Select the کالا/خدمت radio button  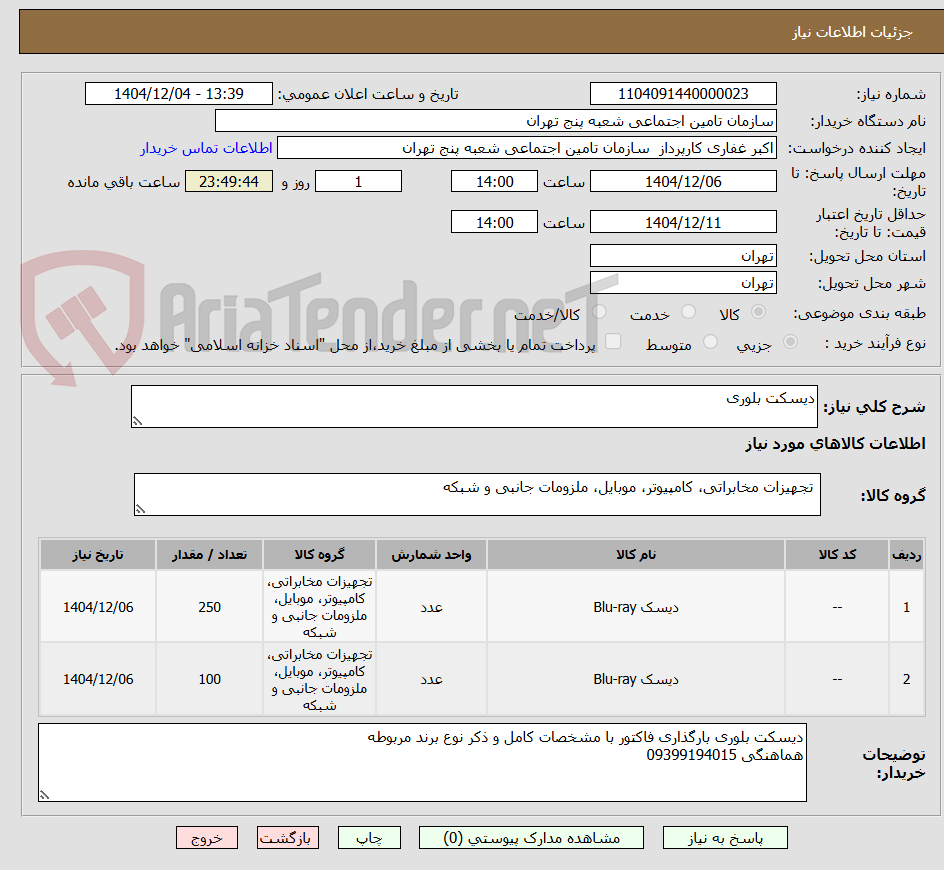pos(600,312)
